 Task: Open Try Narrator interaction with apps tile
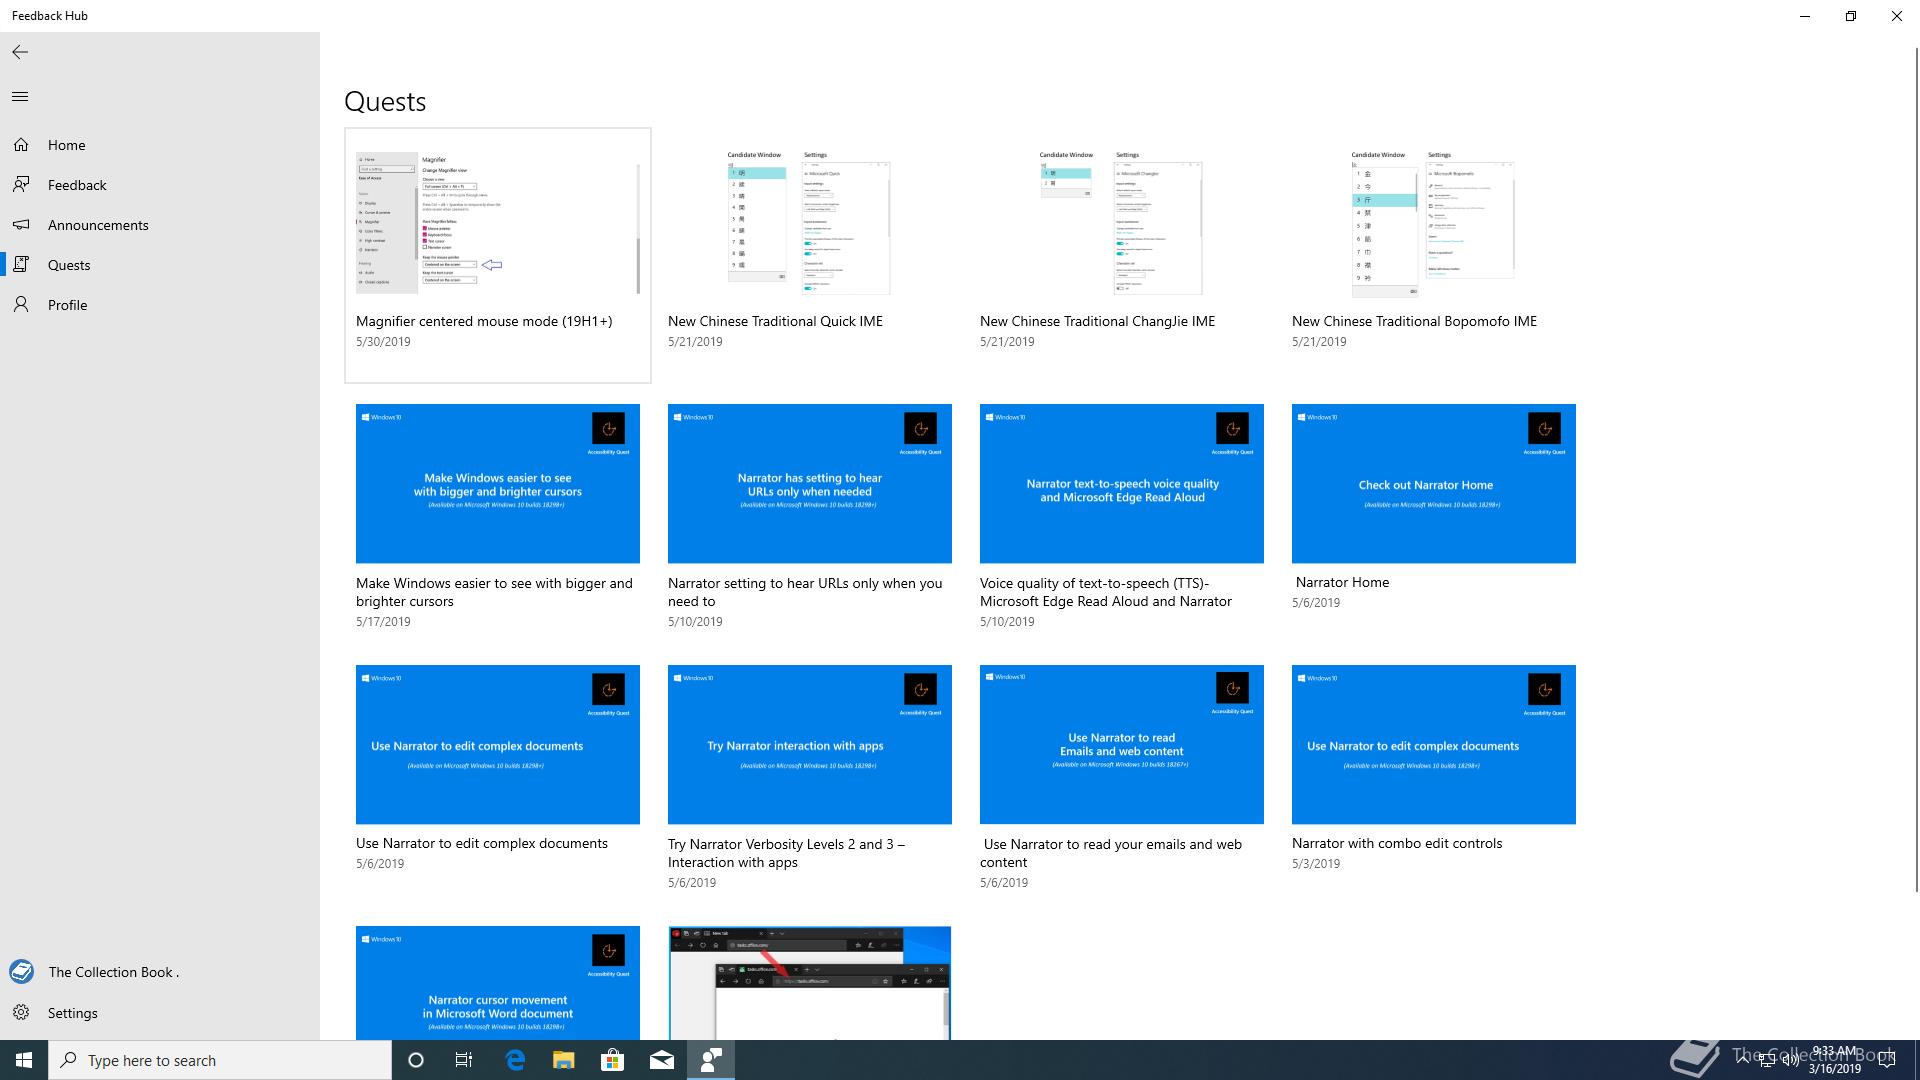point(809,745)
